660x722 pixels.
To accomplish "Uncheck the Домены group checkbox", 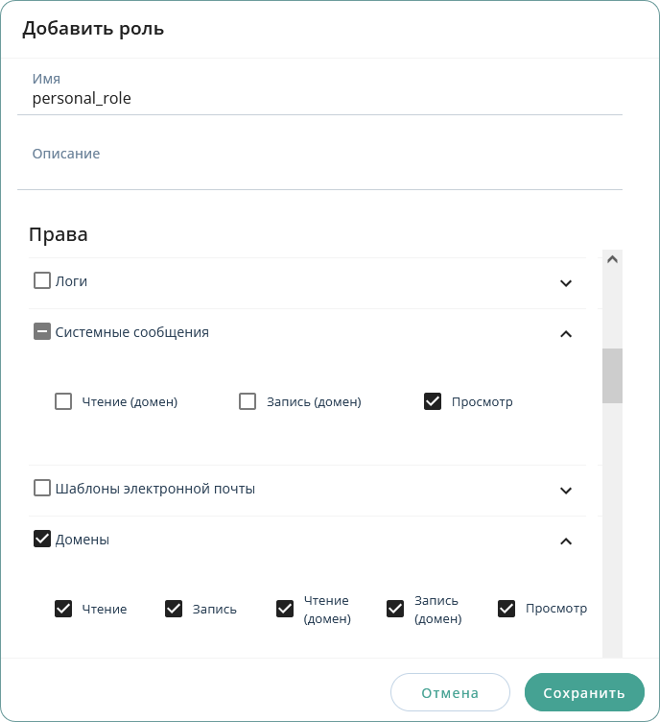I will [42, 539].
